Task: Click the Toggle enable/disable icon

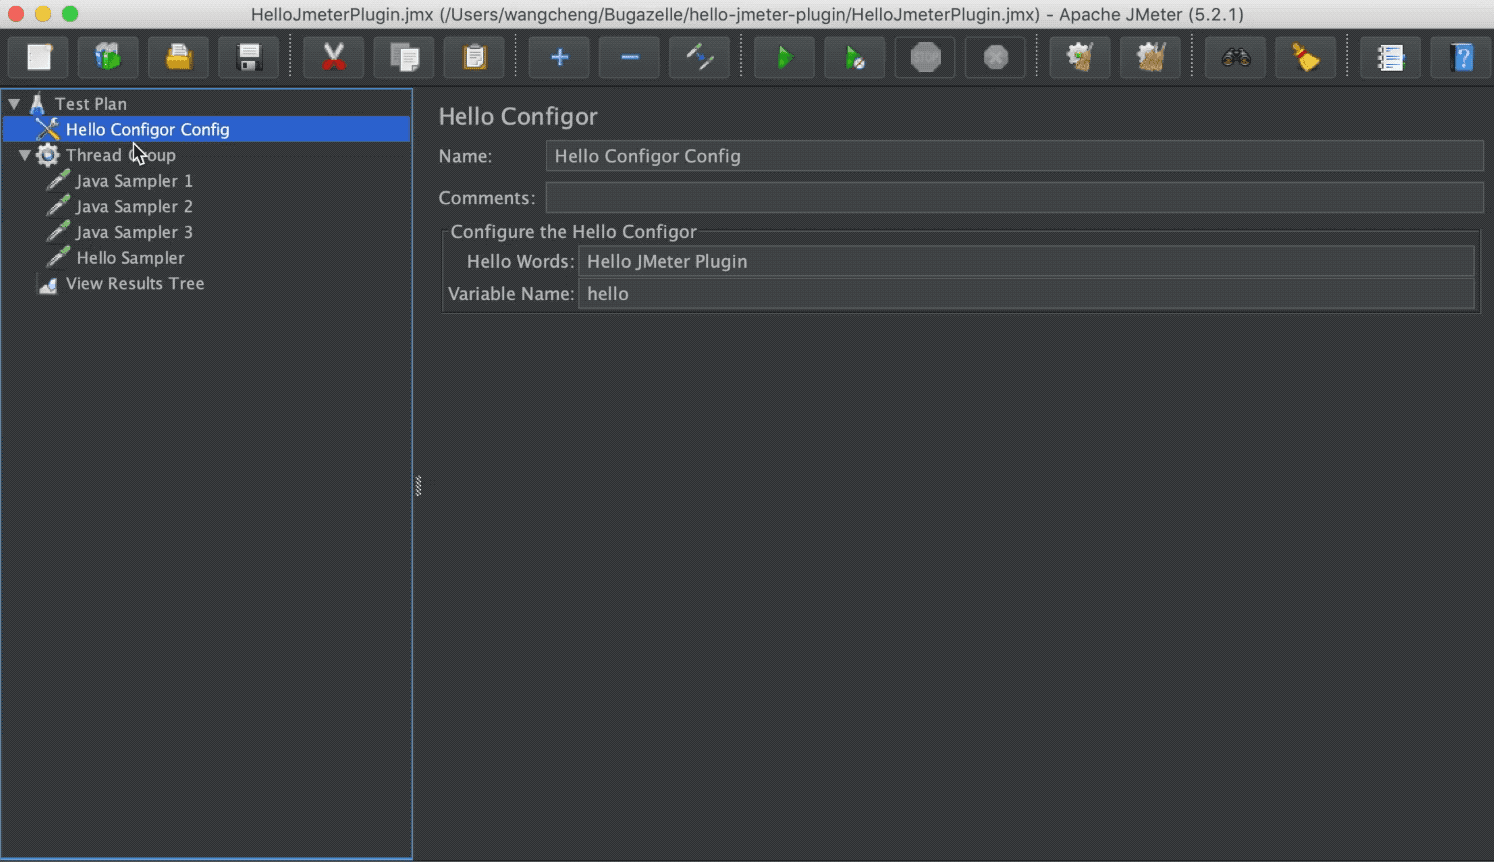Action: (x=699, y=57)
